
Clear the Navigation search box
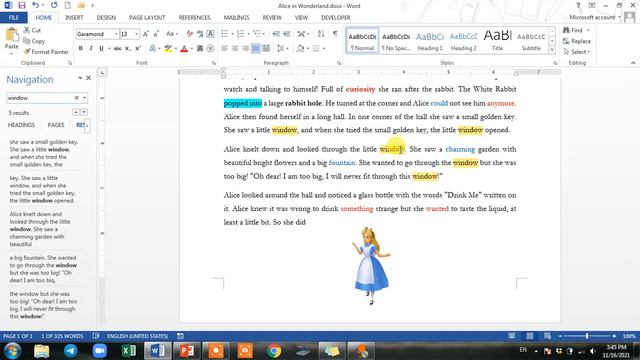coord(76,98)
